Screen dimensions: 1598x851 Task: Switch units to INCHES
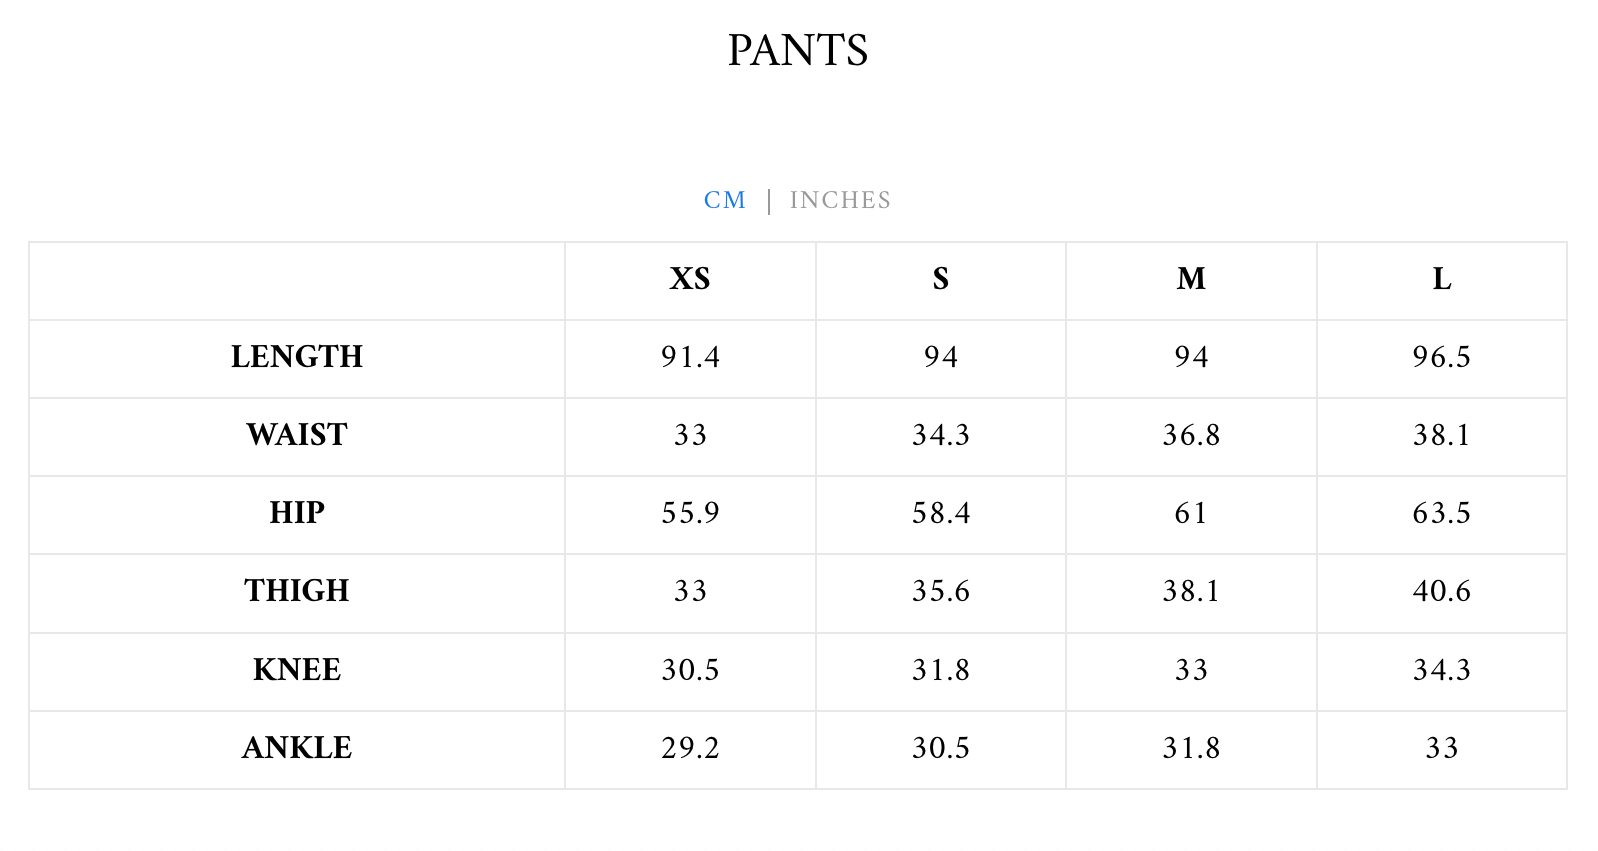click(x=840, y=200)
